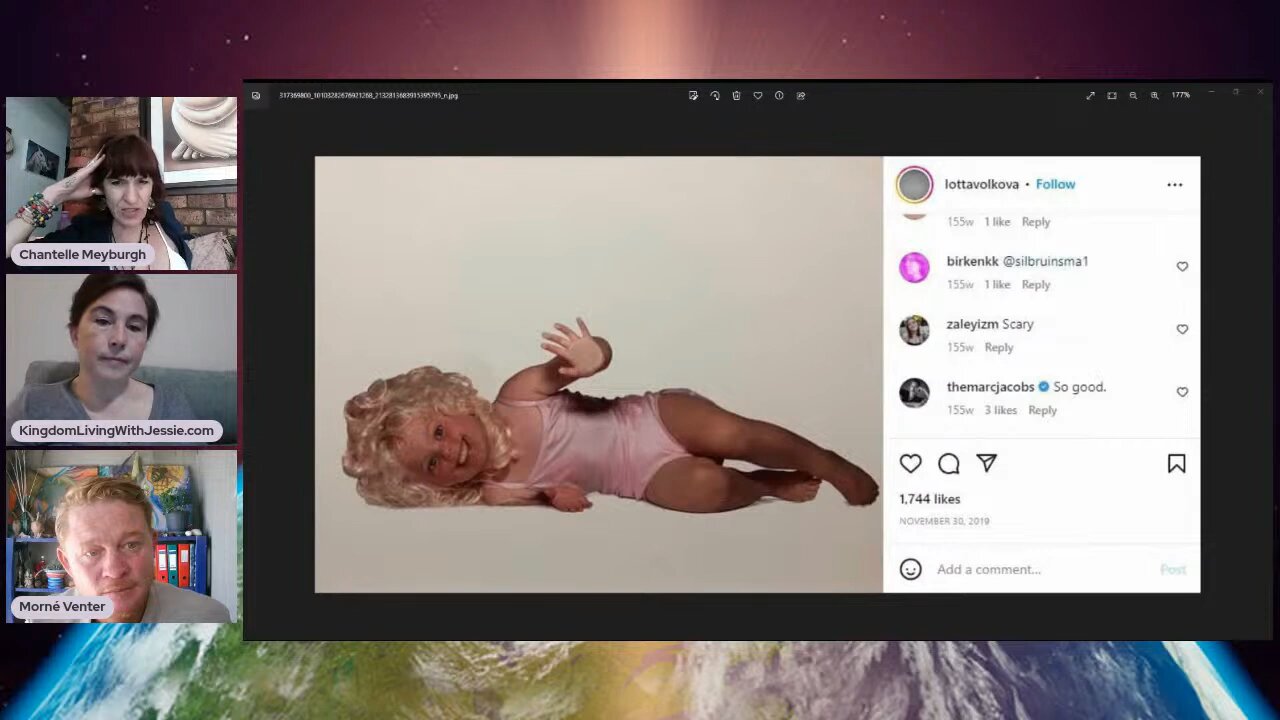Click the 'So good.' comment text
The height and width of the screenshot is (720, 1280).
click(1080, 387)
